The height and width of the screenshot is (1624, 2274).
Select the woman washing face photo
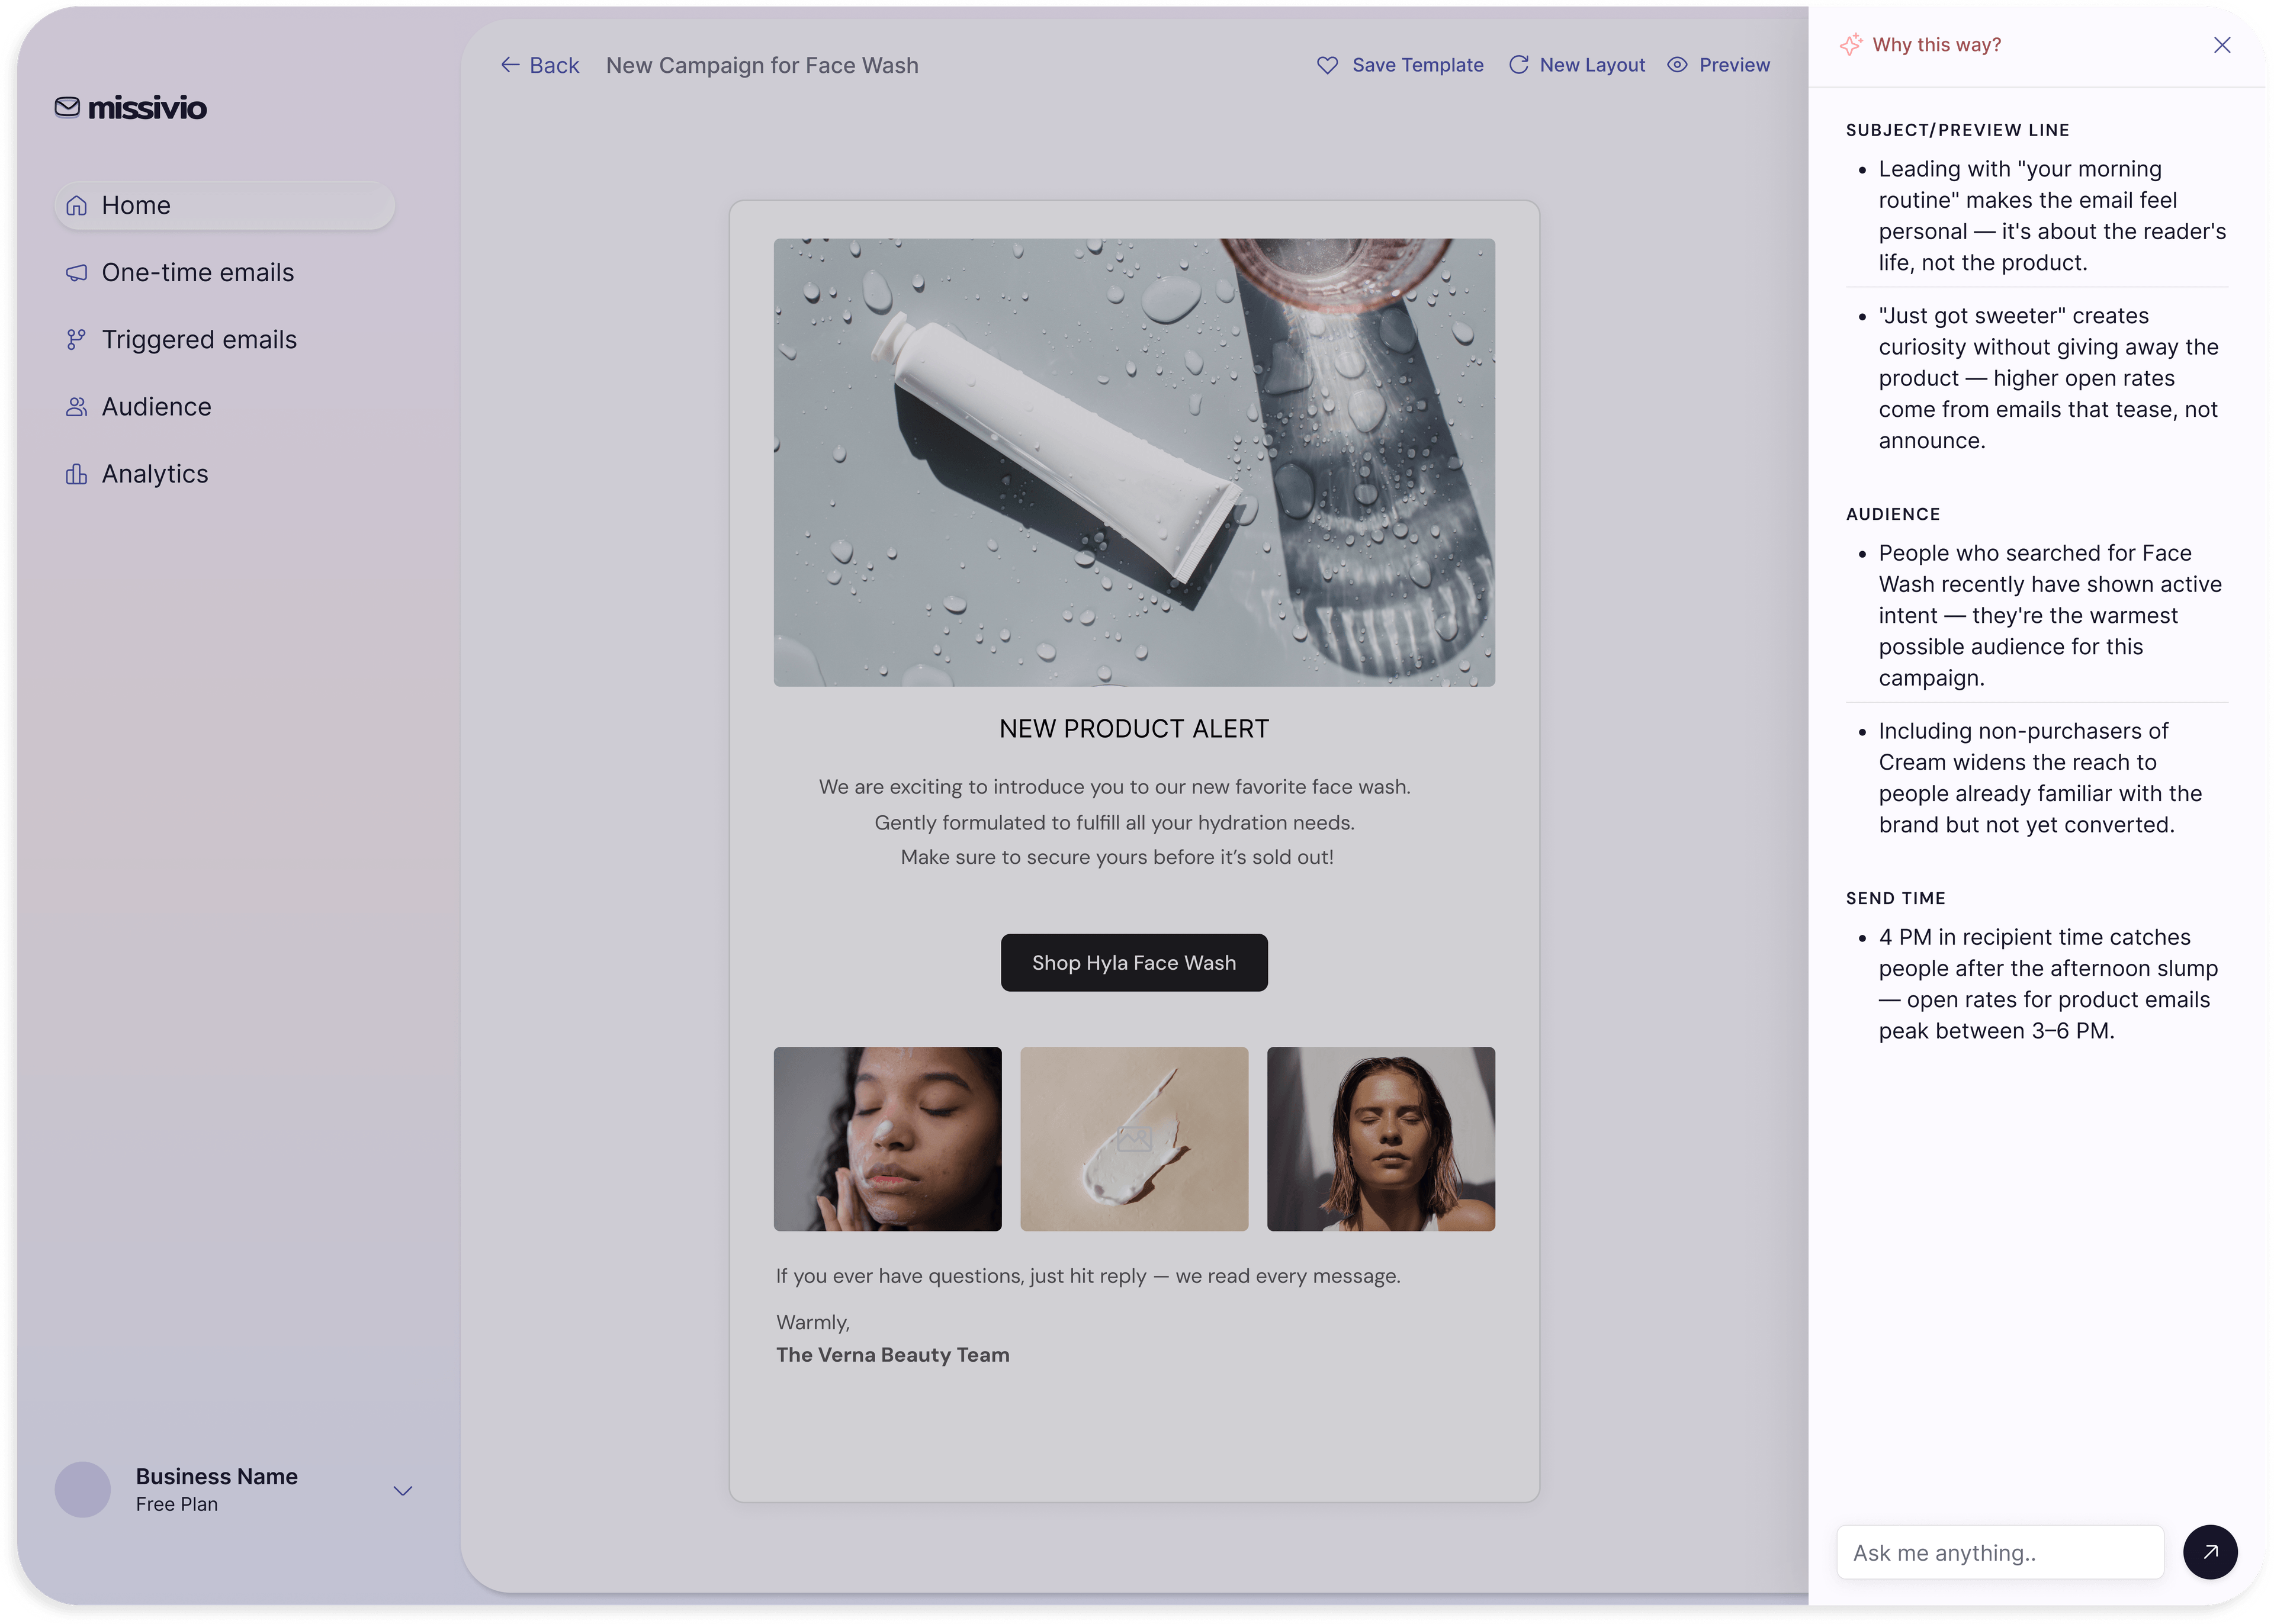point(887,1138)
